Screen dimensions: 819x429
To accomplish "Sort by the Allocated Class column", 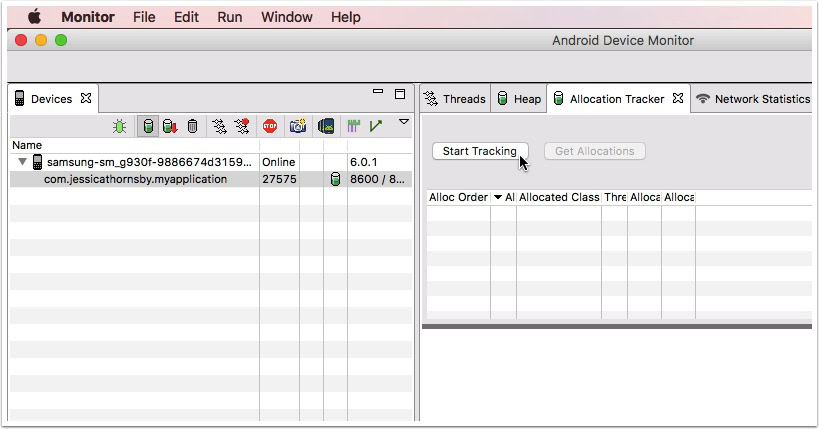I will (559, 198).
